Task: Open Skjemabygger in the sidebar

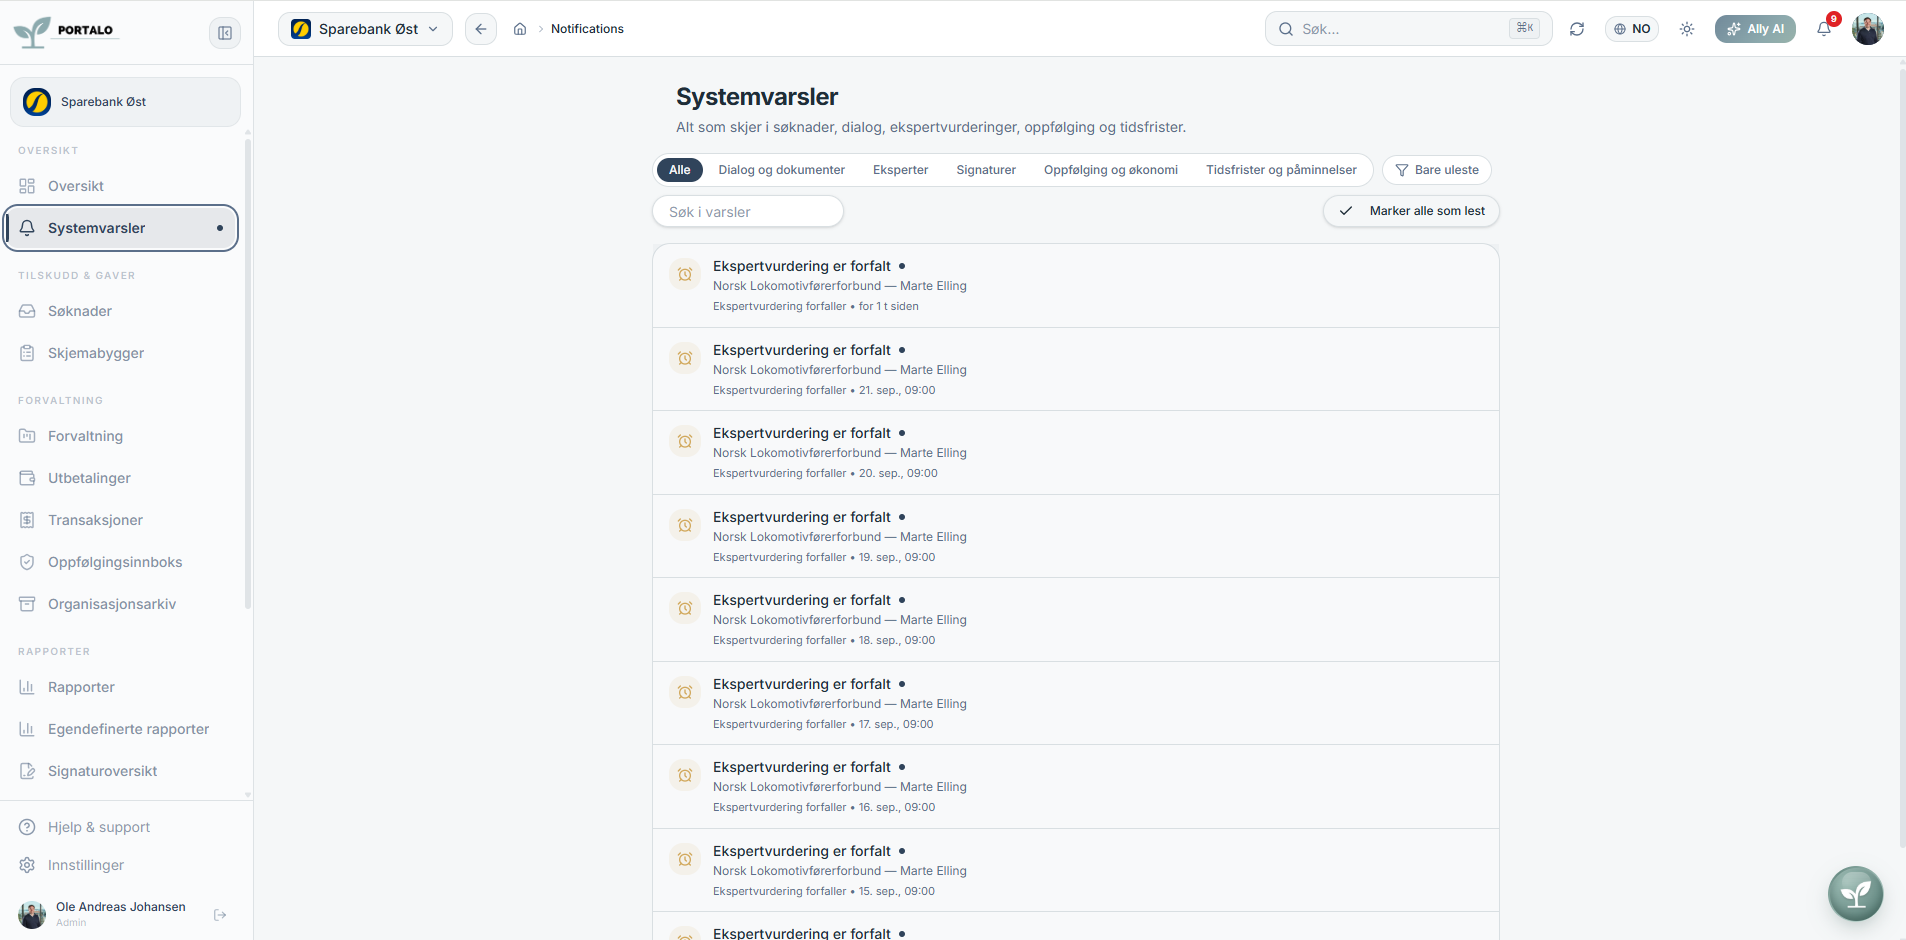Action: (x=122, y=353)
